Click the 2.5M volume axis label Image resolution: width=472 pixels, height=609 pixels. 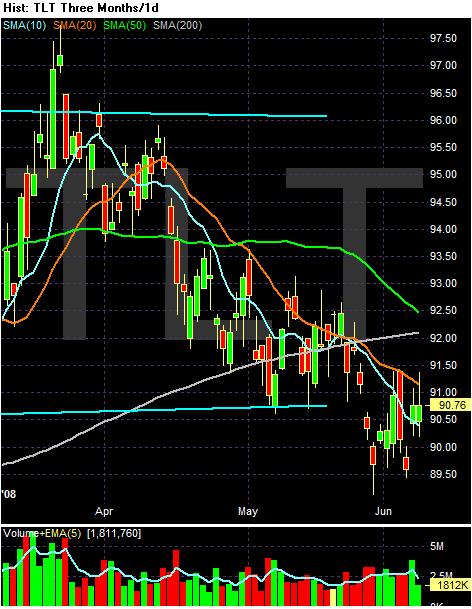441,574
